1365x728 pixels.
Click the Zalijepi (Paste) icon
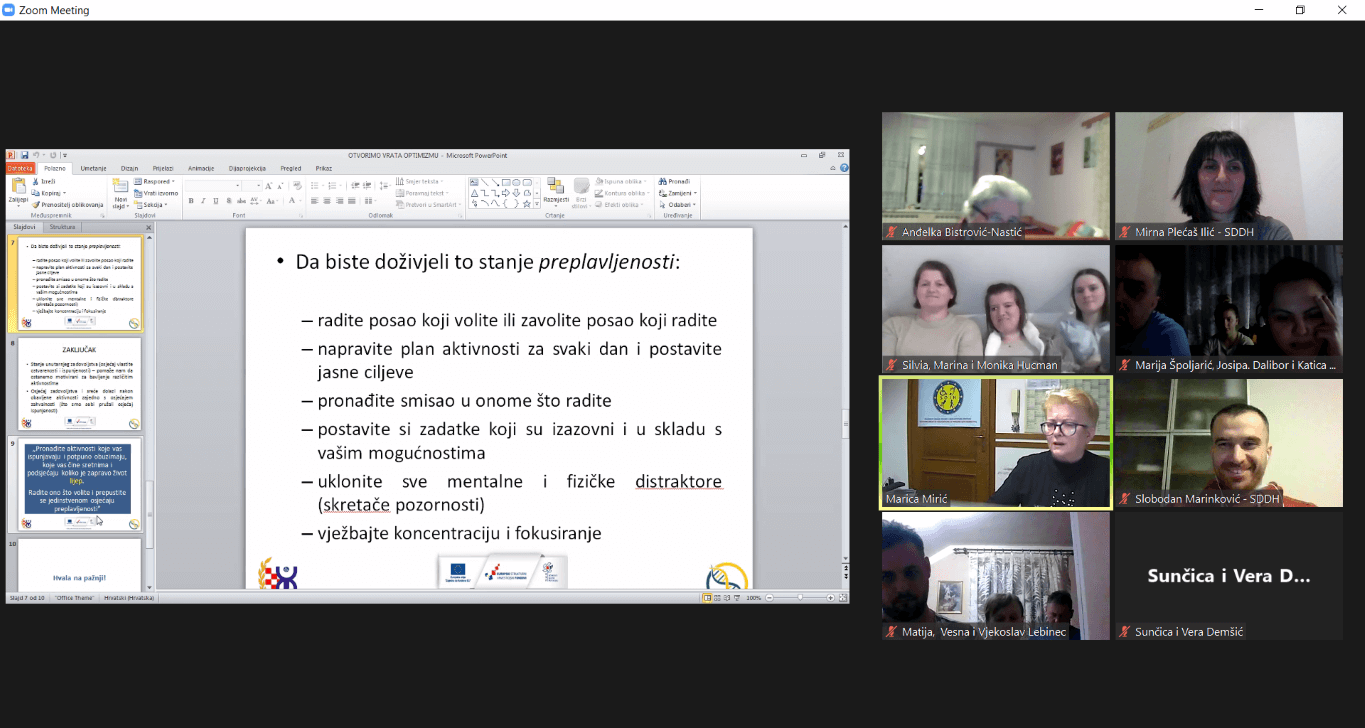[17, 188]
